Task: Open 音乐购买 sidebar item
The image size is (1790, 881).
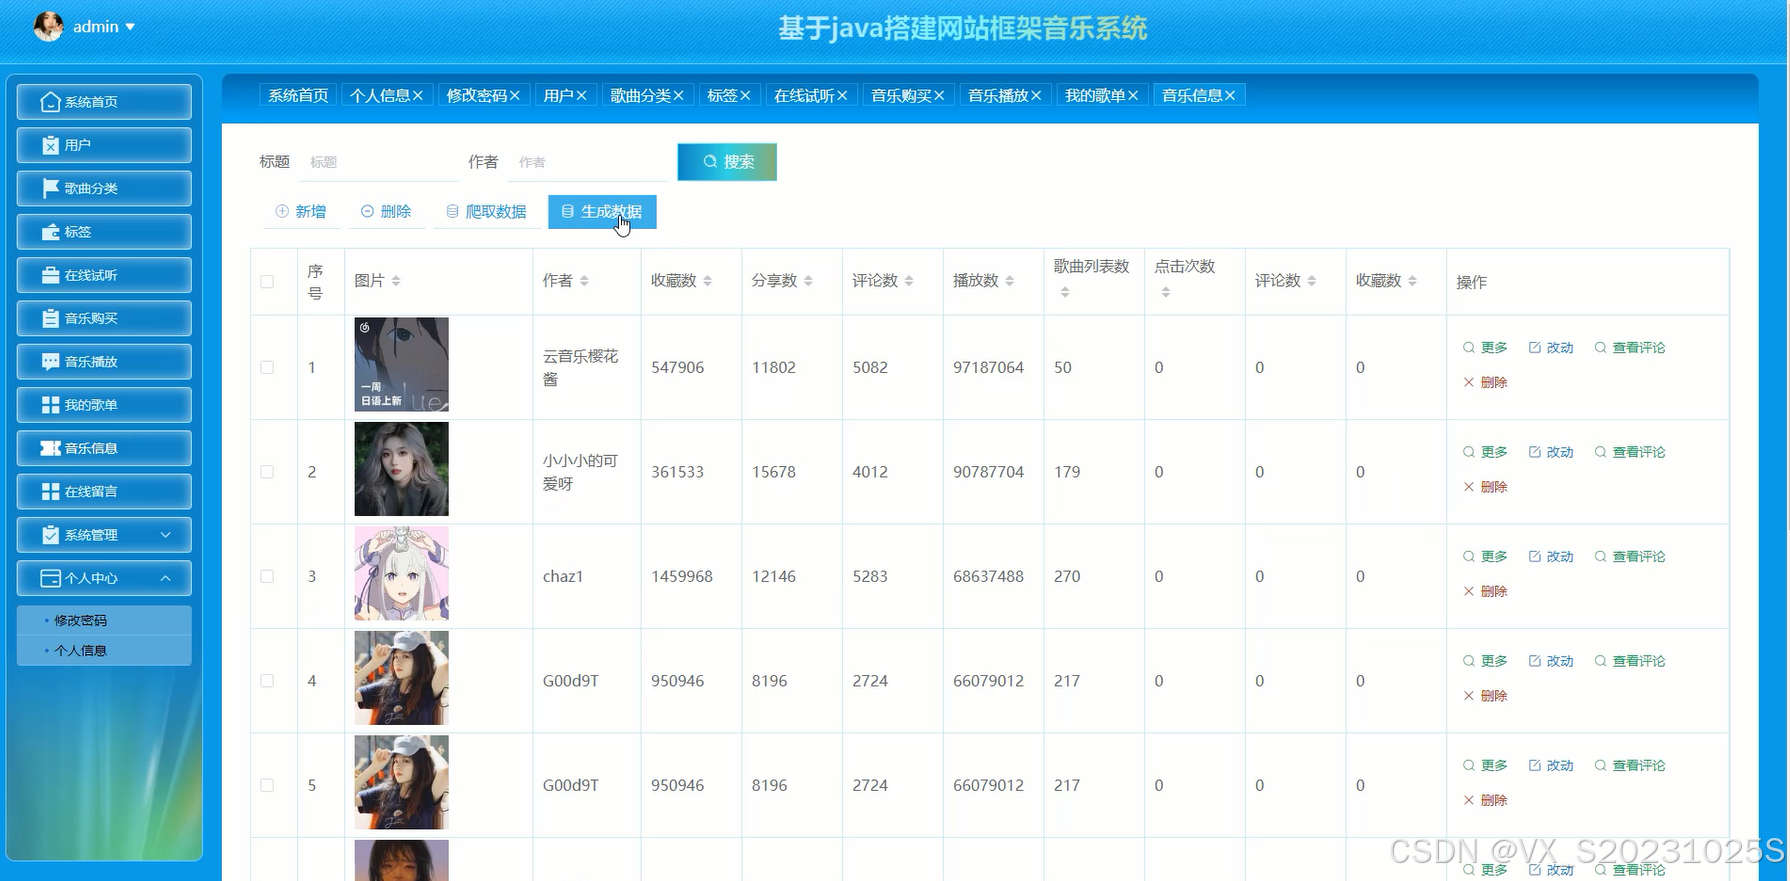Action: (x=104, y=318)
